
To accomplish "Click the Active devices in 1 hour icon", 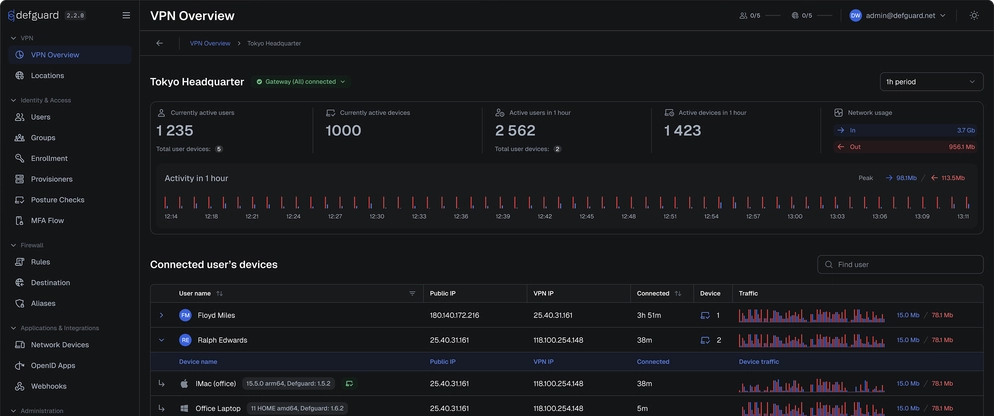I will (669, 113).
